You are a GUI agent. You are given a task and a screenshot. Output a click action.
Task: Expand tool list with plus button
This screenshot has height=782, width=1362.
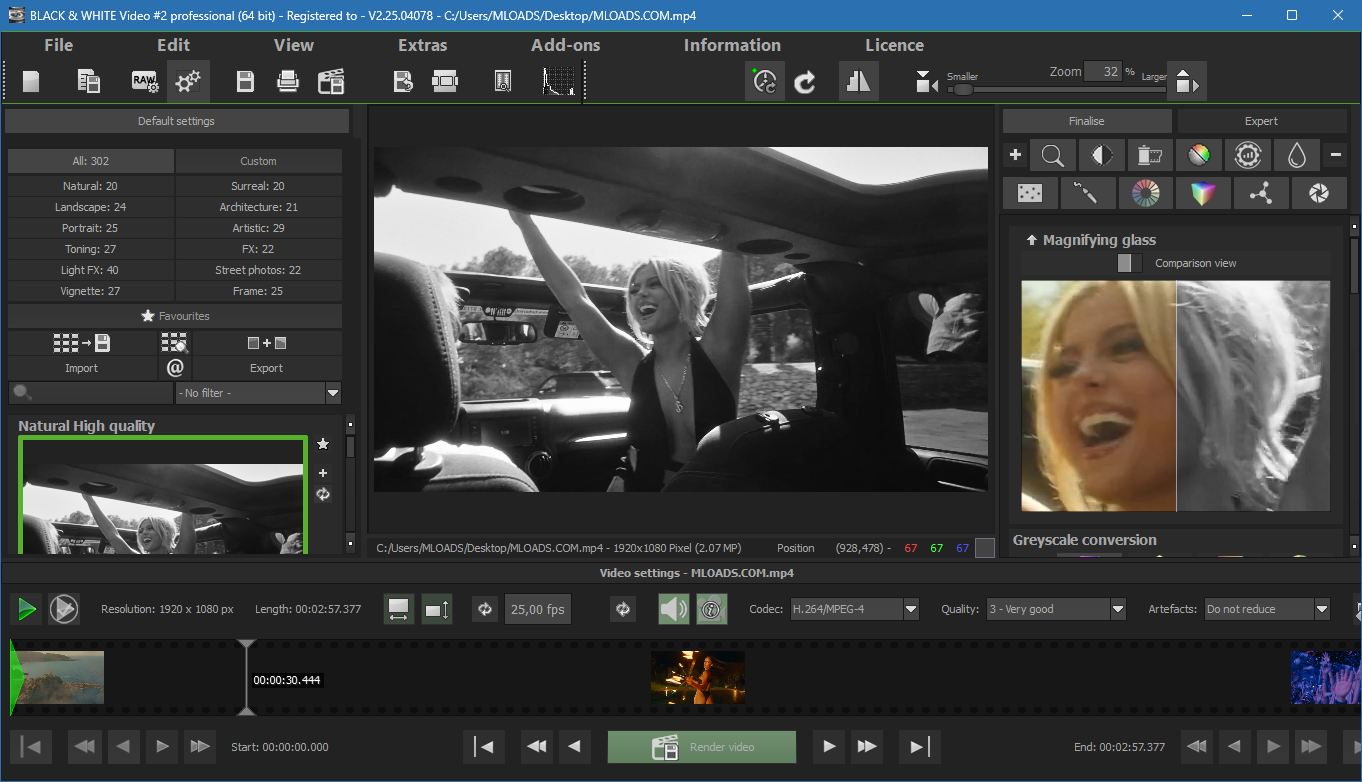coord(1015,155)
